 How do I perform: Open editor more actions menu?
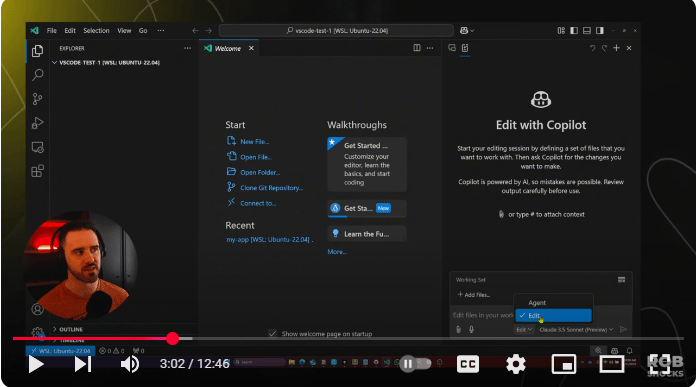click(430, 48)
